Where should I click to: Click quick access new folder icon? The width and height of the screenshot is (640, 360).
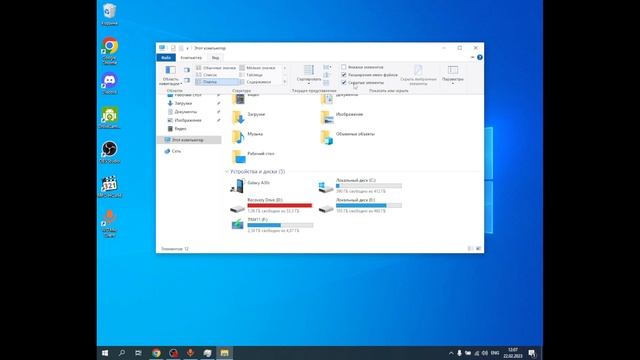tap(181, 48)
